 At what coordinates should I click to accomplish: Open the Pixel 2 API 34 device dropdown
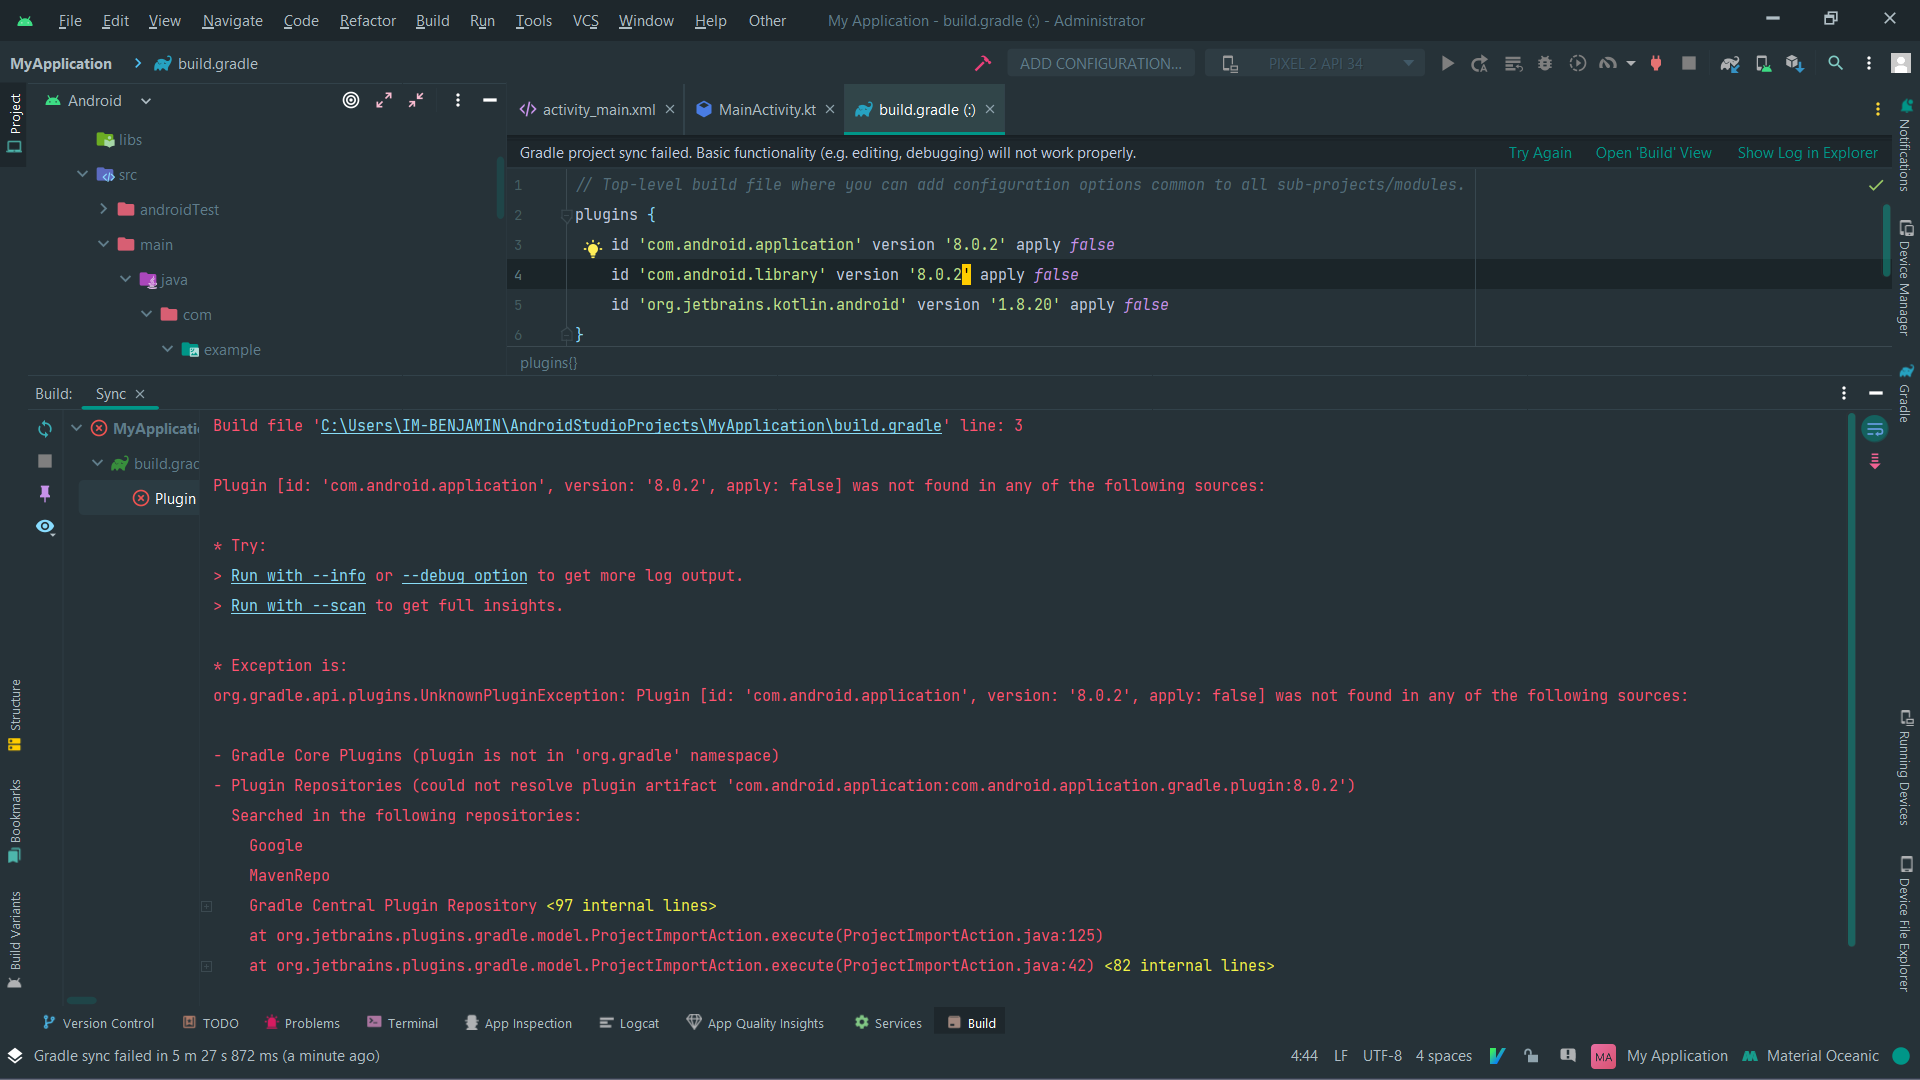pyautogui.click(x=1315, y=63)
